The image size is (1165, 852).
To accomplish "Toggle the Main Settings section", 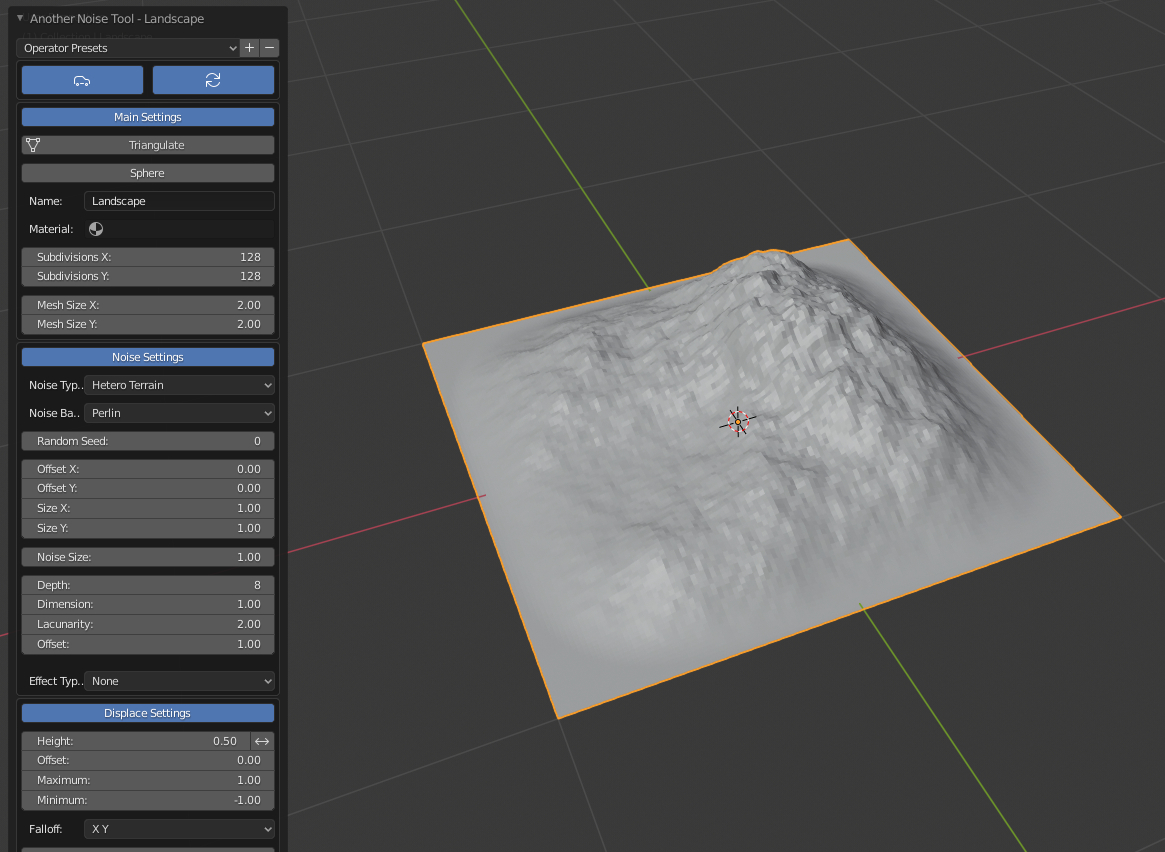I will pyautogui.click(x=148, y=117).
